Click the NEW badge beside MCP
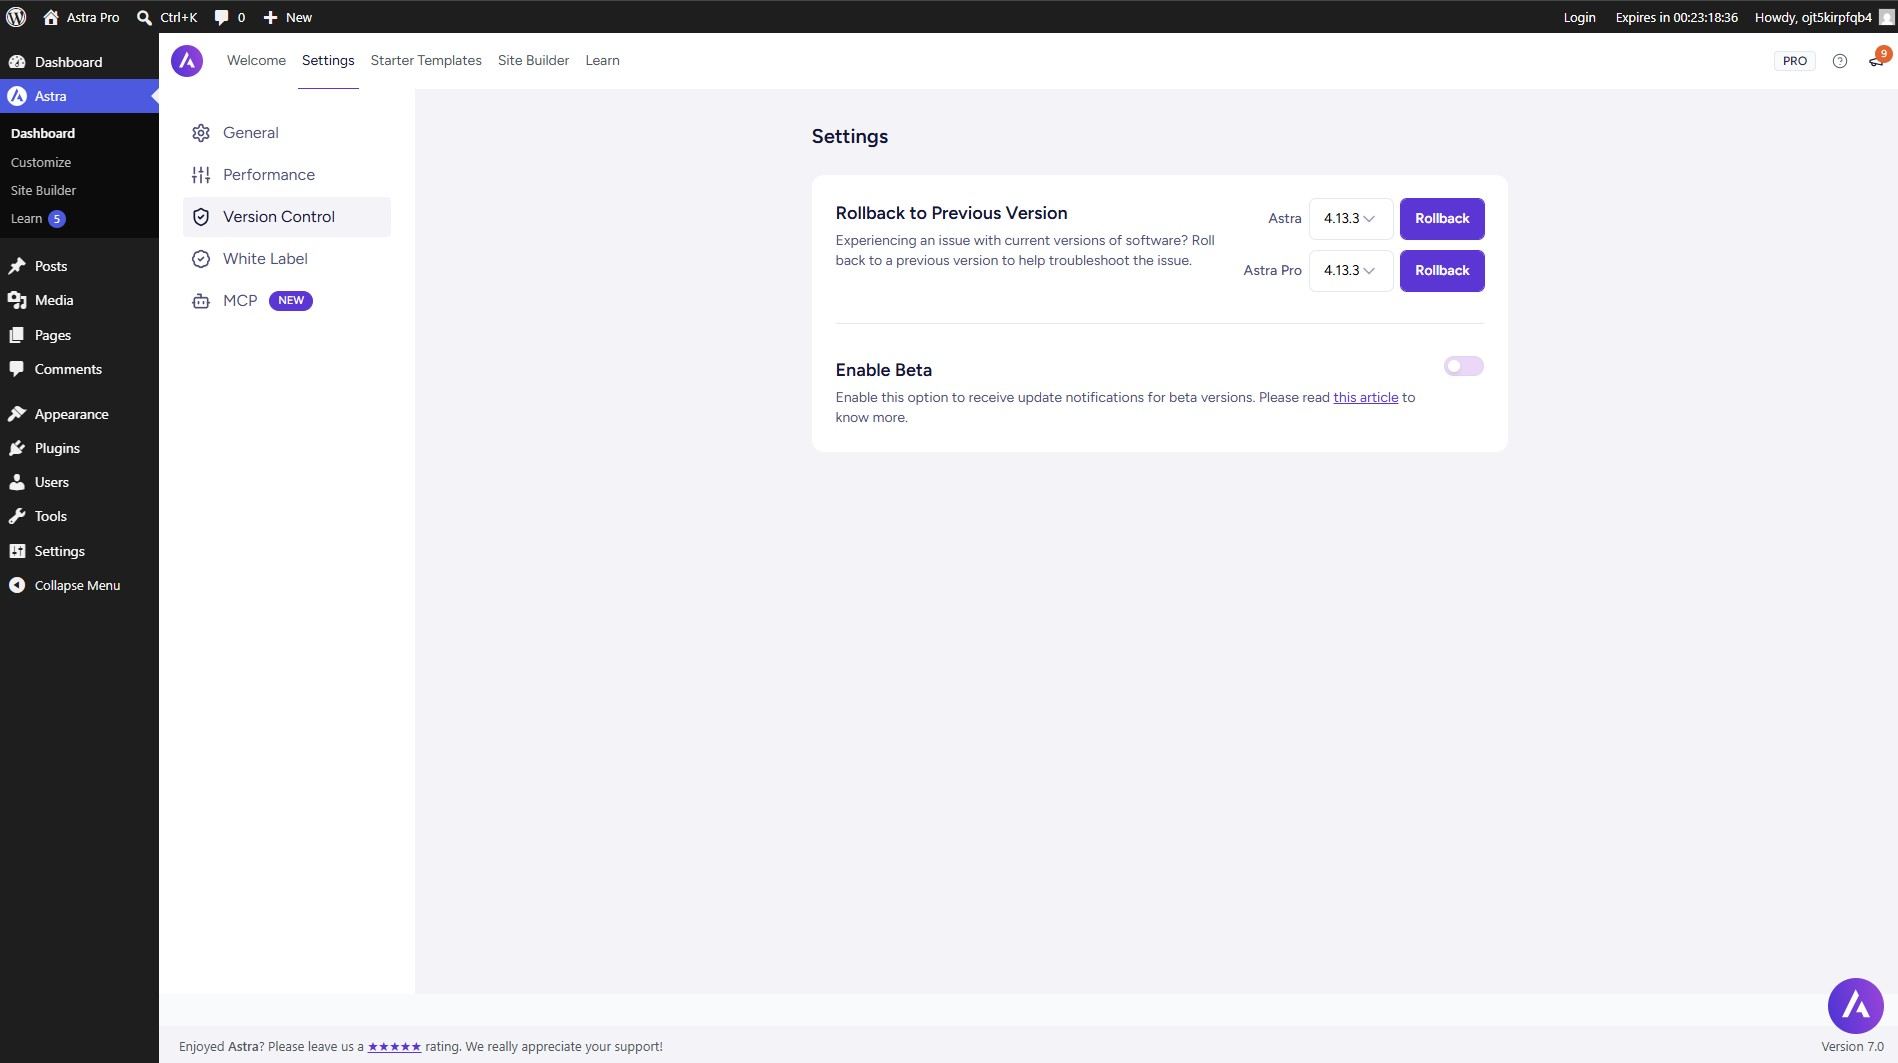This screenshot has height=1063, width=1898. pyautogui.click(x=291, y=301)
